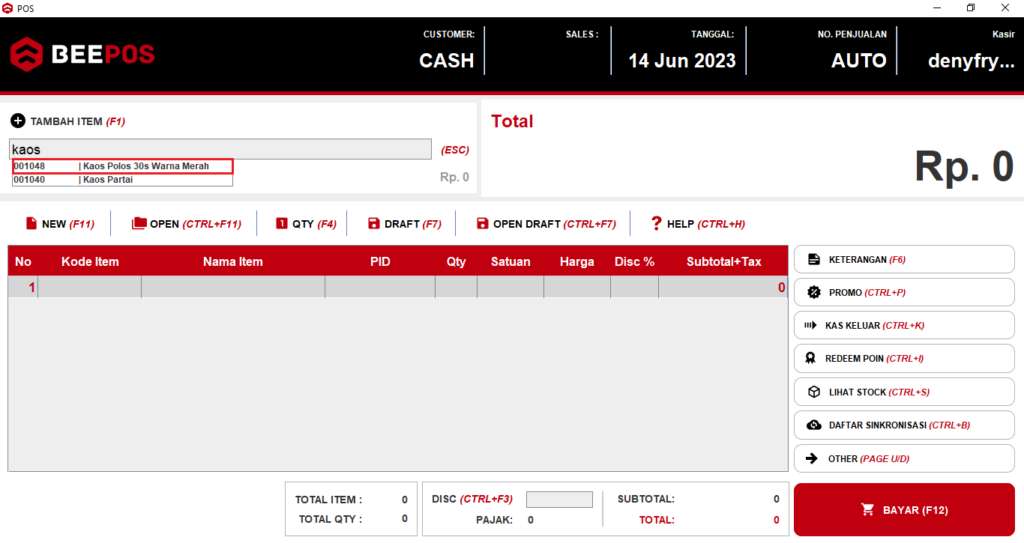The width and height of the screenshot is (1024, 543).
Task: Click the REDEEM POIN ribbon icon
Action: click(x=810, y=358)
